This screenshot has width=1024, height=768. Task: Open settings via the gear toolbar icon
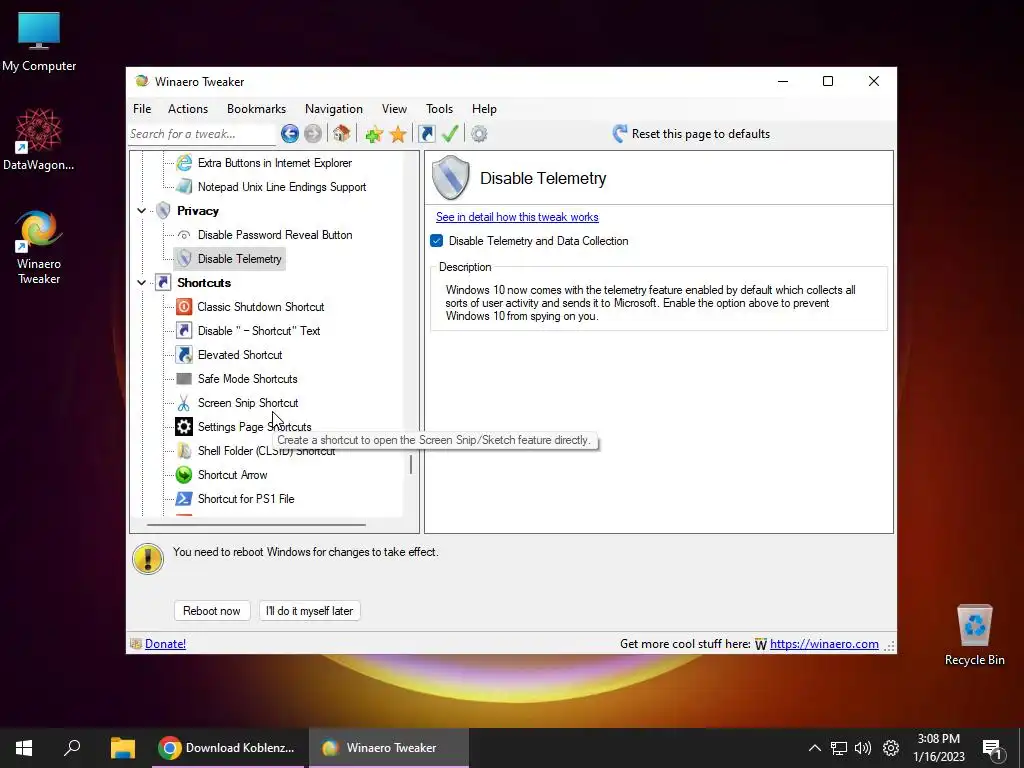coord(479,134)
